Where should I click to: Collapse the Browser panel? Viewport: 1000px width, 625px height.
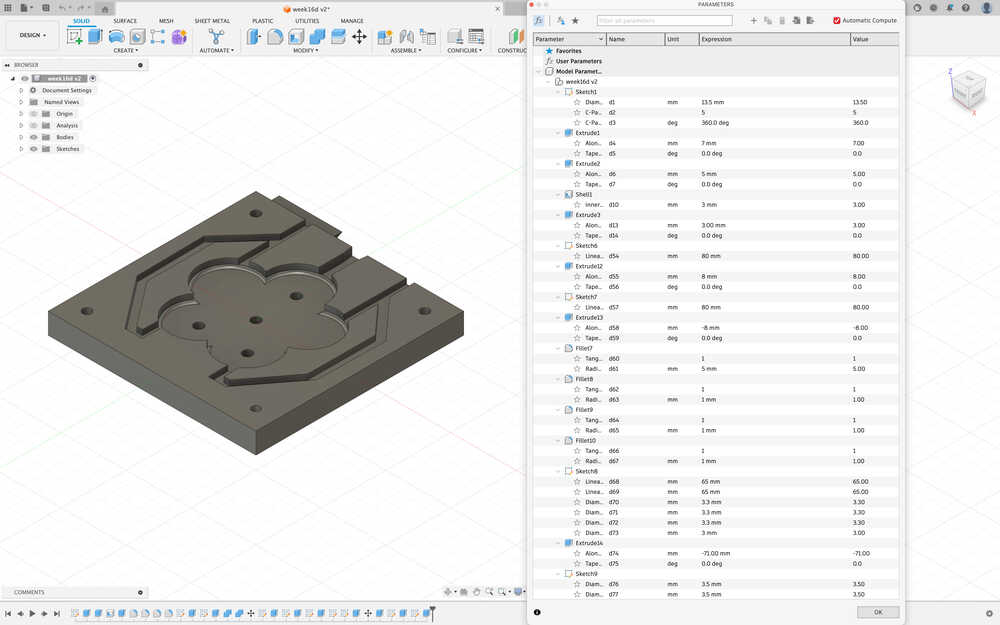pyautogui.click(x=7, y=65)
